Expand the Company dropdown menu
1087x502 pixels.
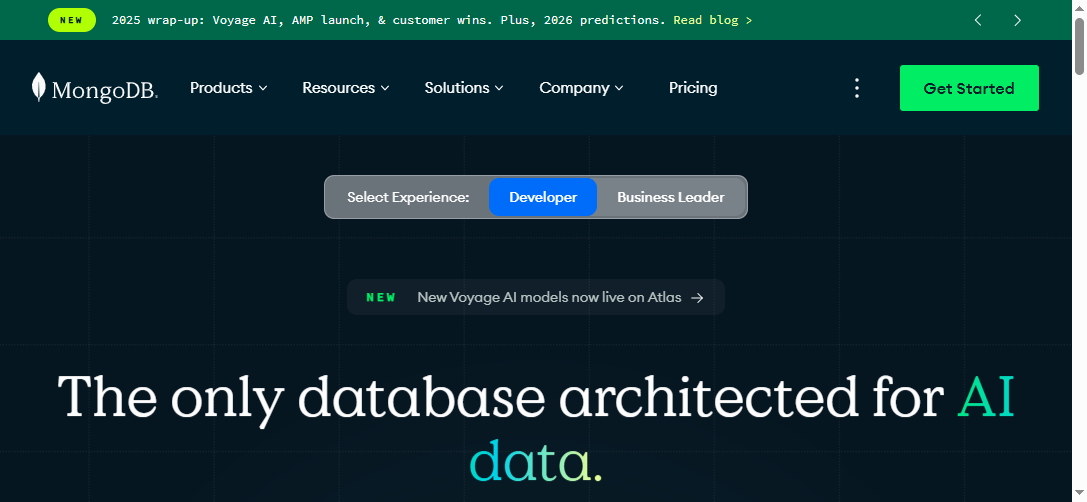581,88
